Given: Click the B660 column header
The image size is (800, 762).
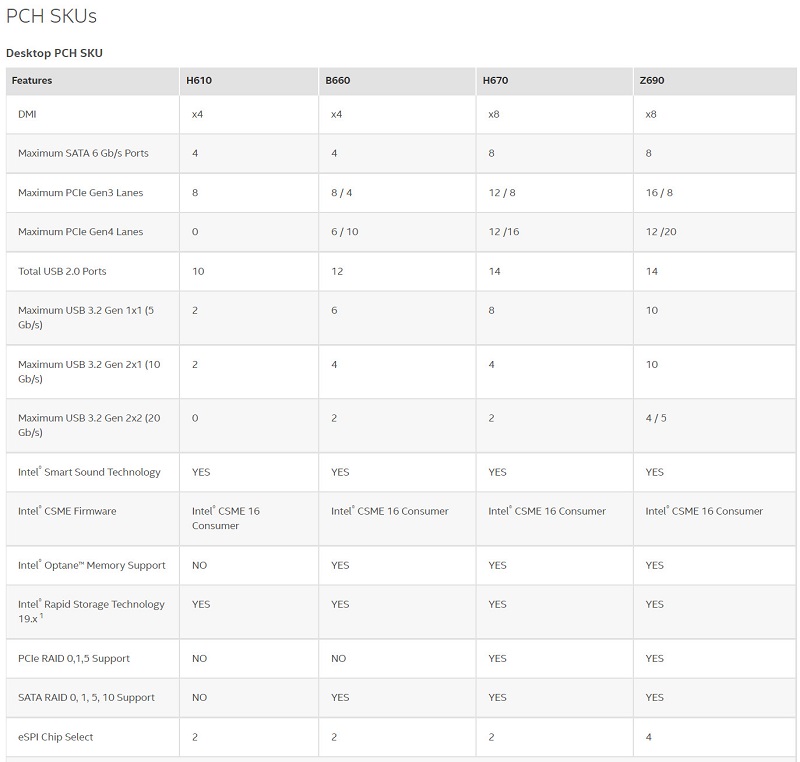Looking at the screenshot, I should [x=337, y=80].
